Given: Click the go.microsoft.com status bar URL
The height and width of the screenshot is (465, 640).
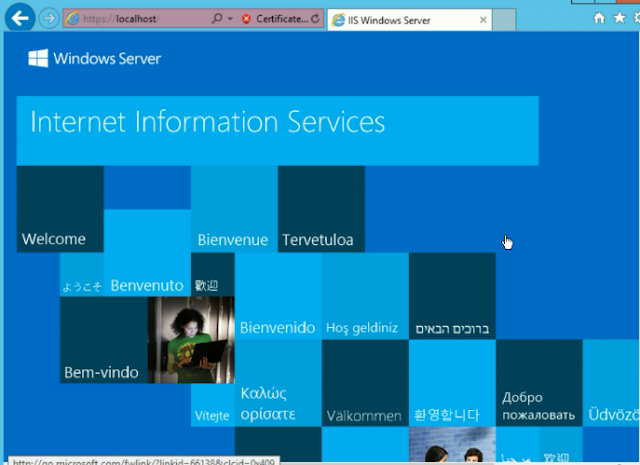Looking at the screenshot, I should 144,462.
